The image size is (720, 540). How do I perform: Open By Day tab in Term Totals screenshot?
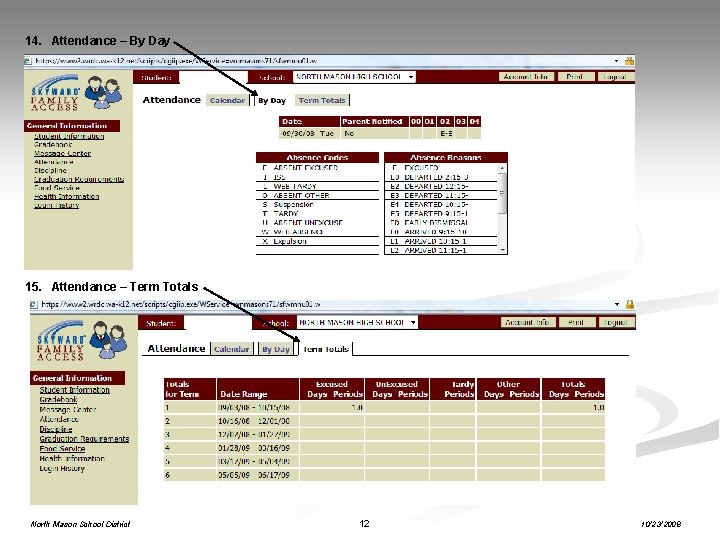pos(276,349)
